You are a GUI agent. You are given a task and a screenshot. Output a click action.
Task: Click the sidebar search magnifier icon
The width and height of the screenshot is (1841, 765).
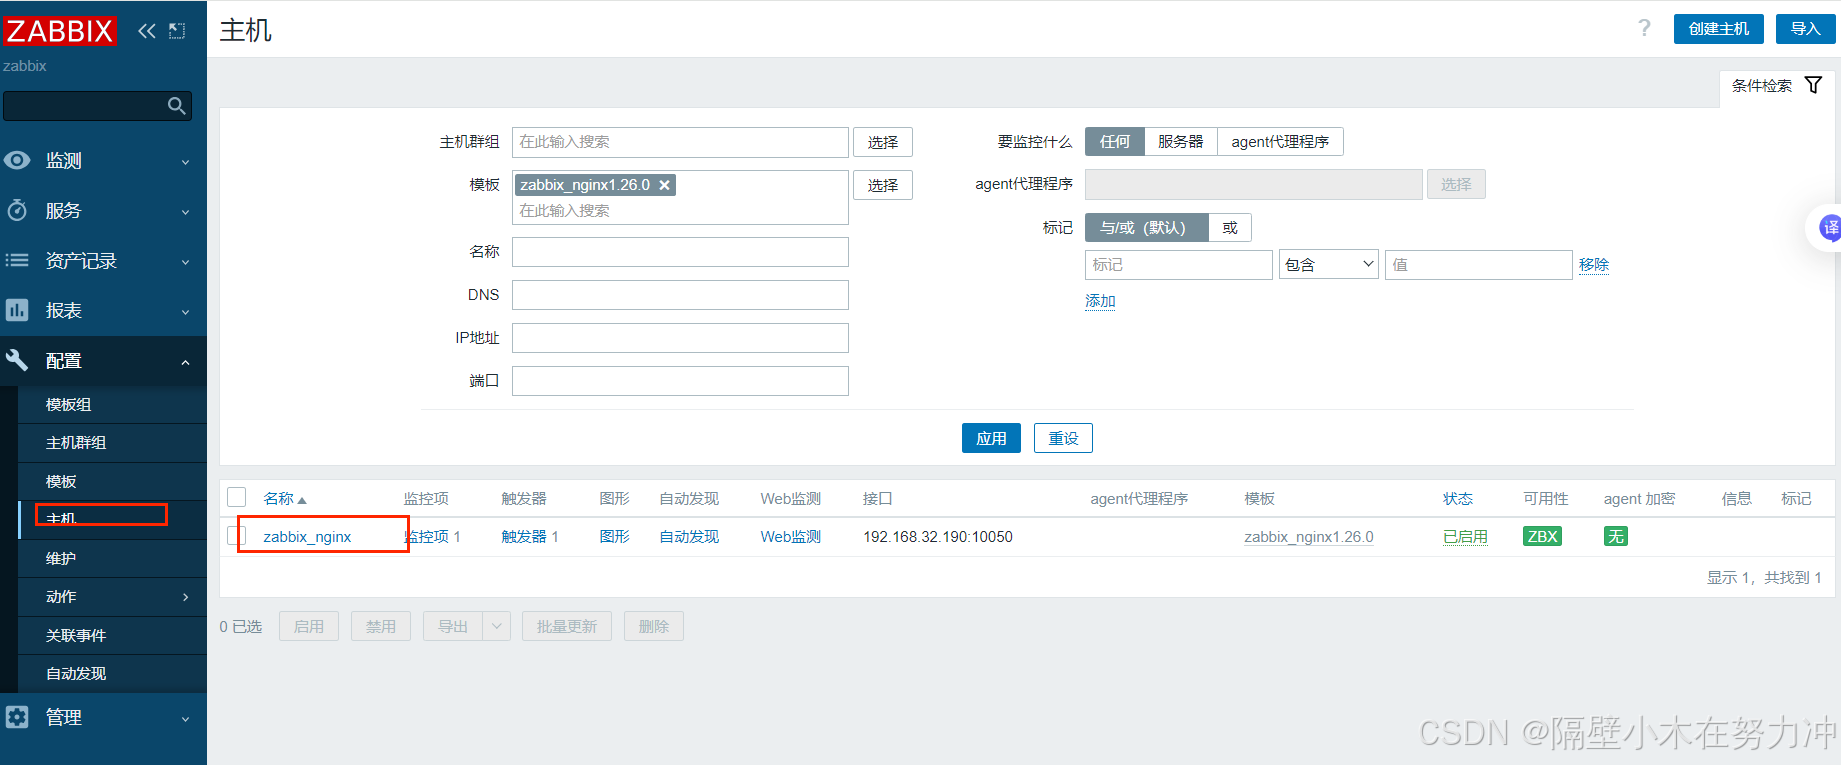pos(177,106)
